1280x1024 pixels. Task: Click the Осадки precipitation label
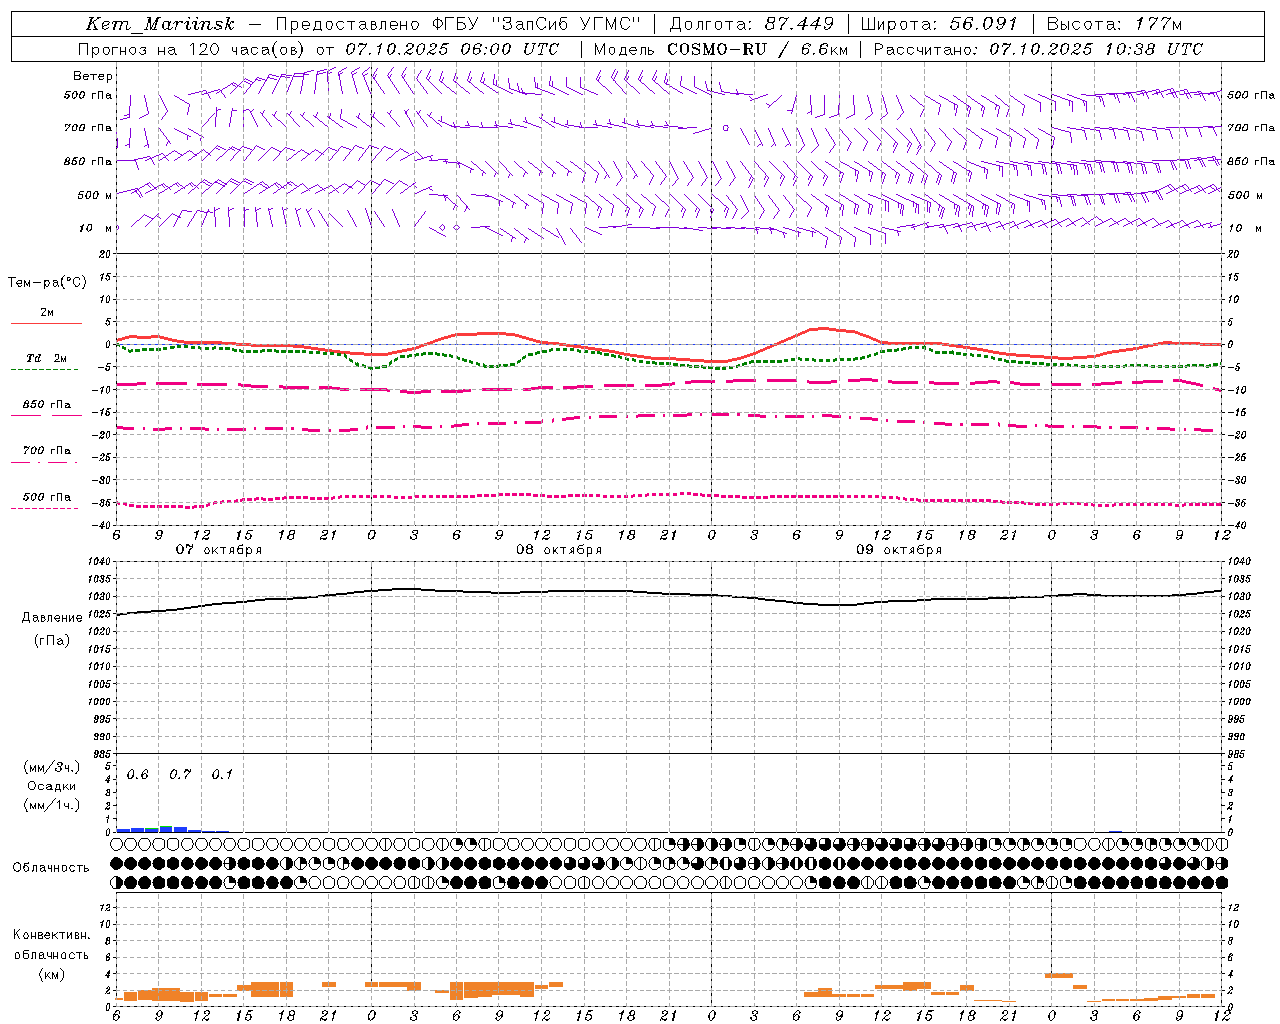[52, 786]
